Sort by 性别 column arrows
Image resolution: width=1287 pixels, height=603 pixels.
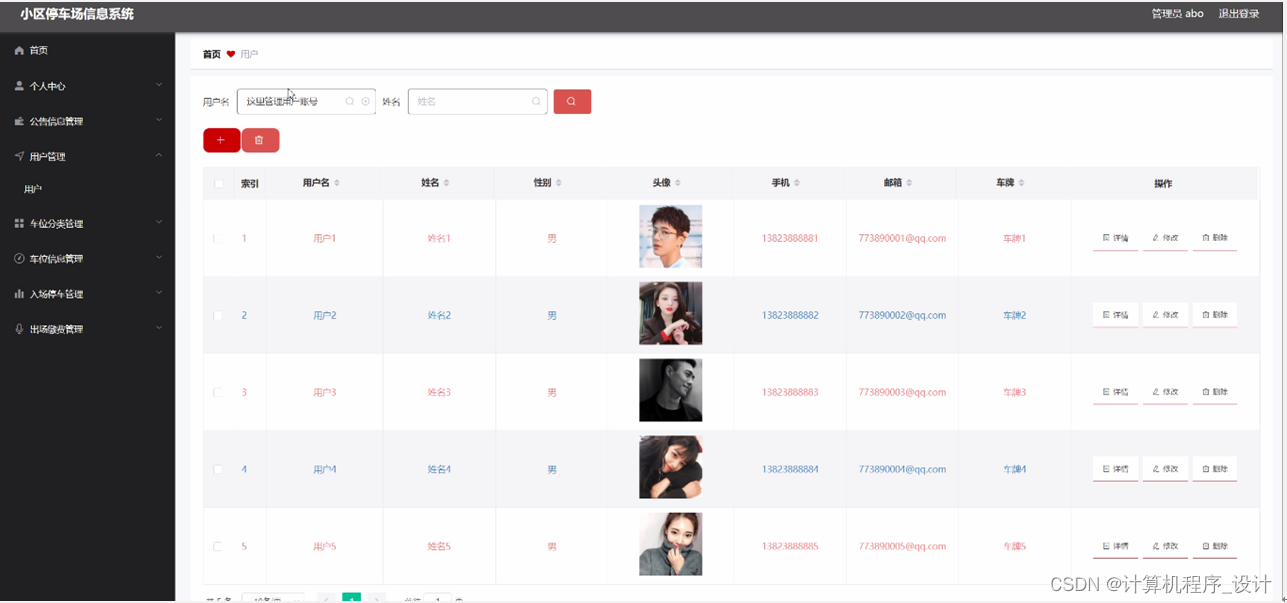[x=559, y=183]
